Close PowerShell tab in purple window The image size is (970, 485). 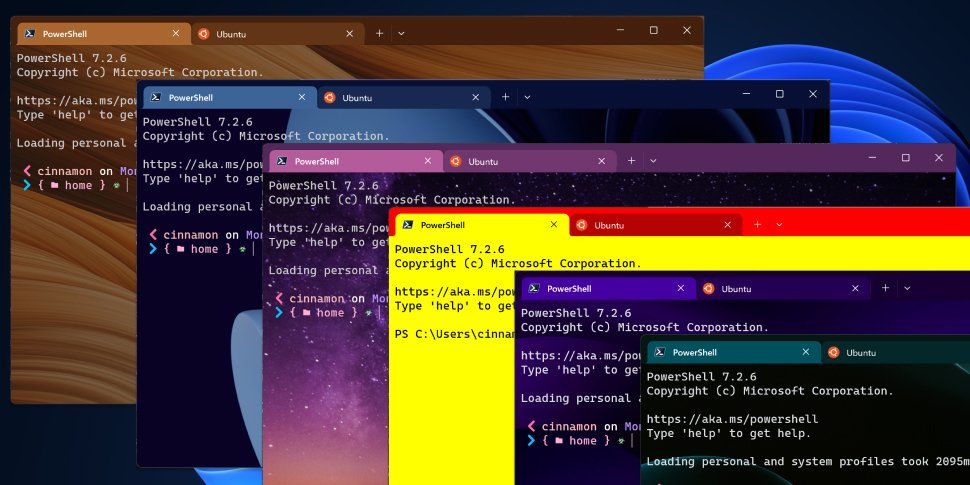pos(681,288)
